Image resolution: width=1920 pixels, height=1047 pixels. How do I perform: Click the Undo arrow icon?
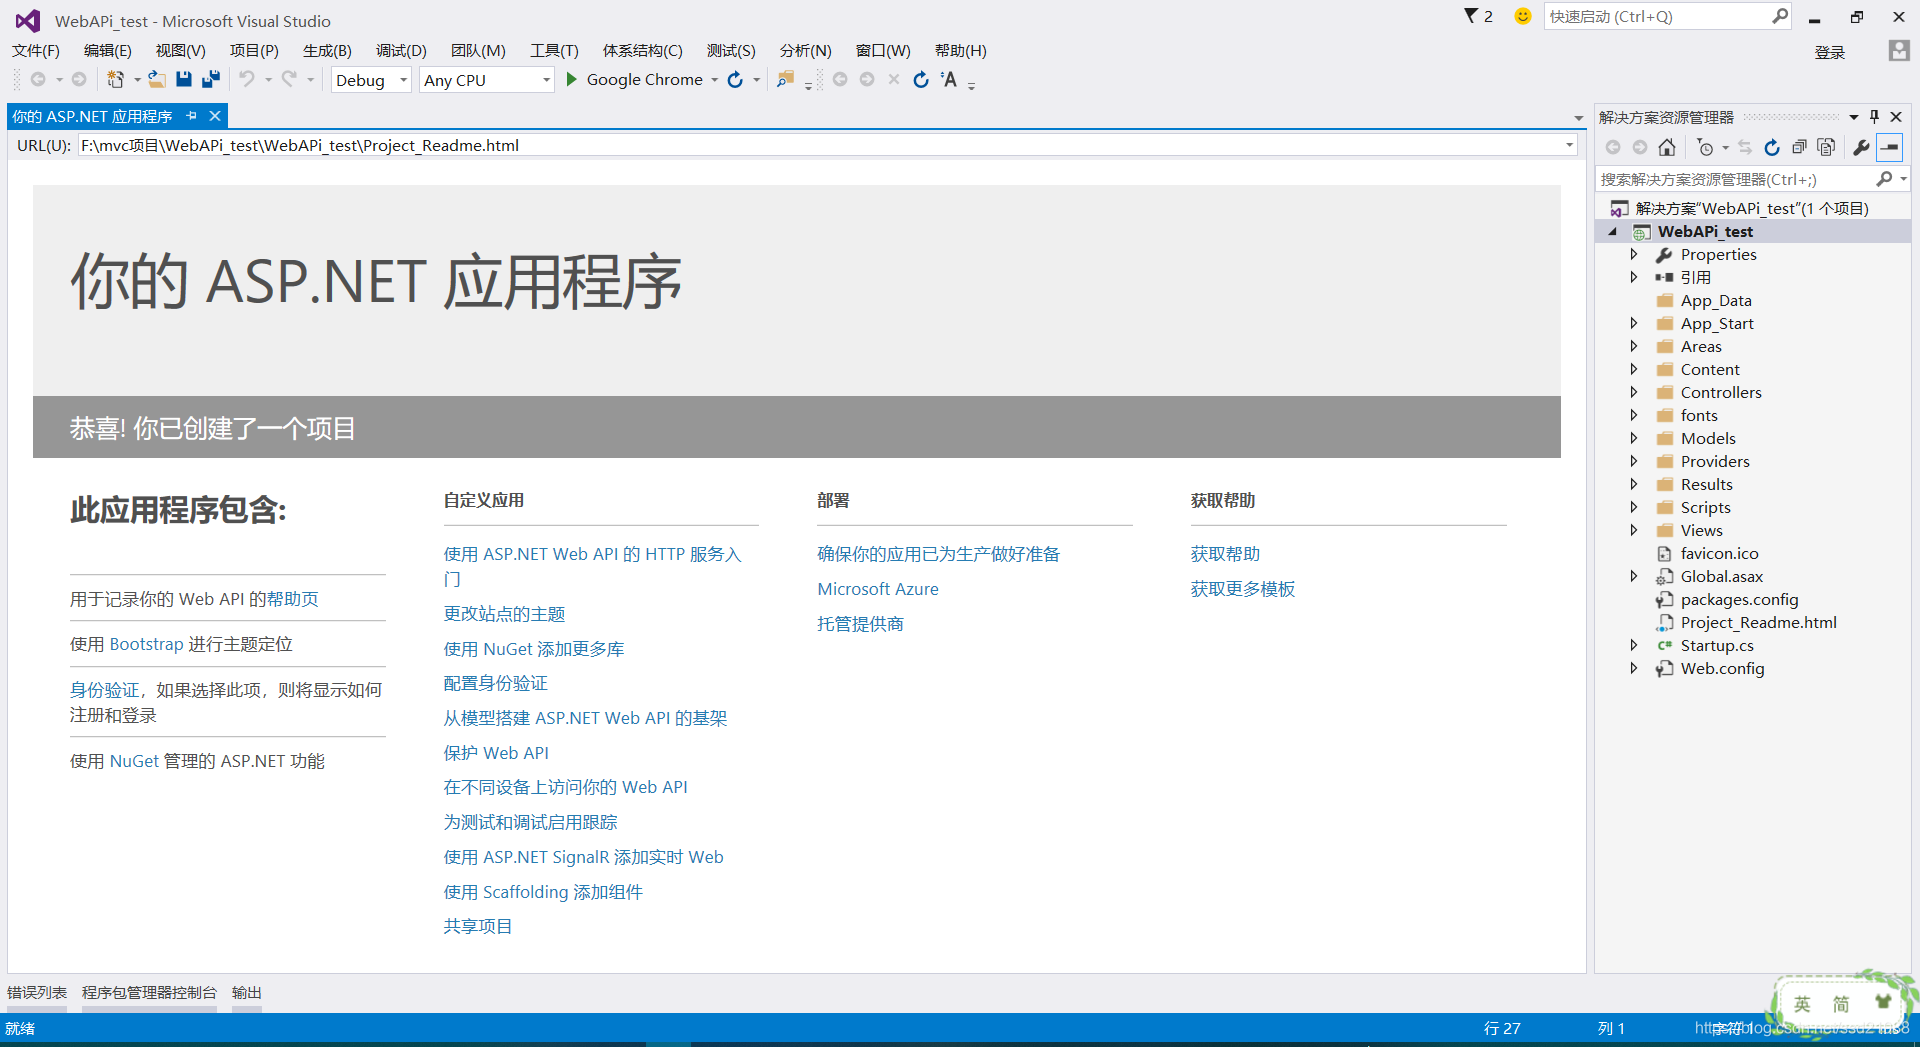tap(246, 79)
